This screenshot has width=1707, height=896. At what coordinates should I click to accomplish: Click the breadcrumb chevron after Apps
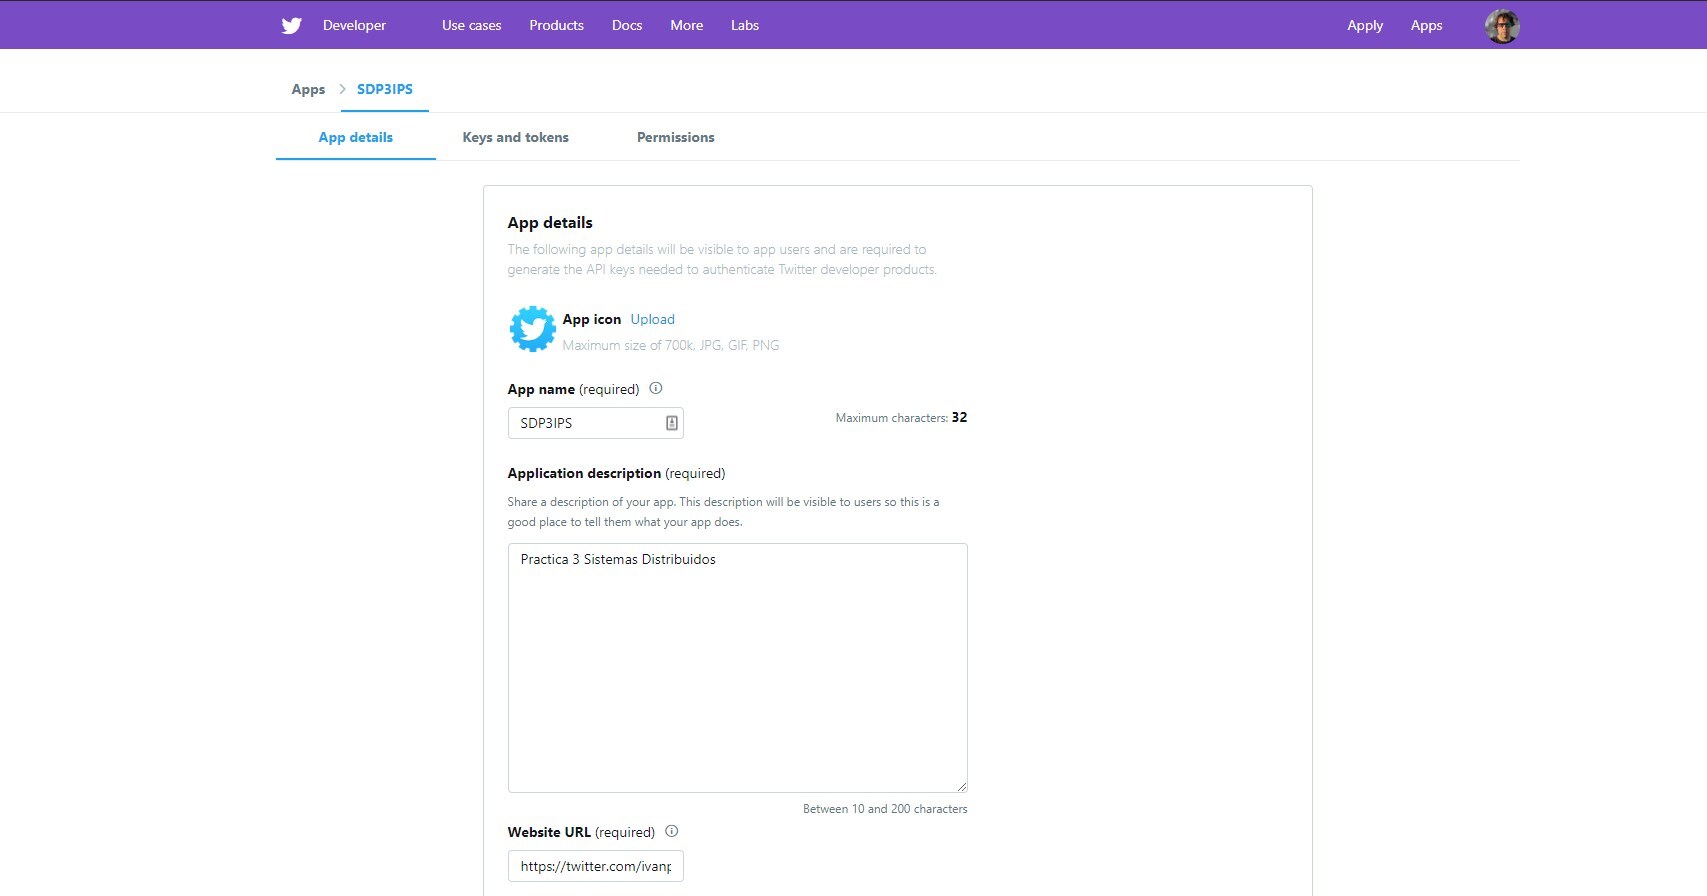point(342,89)
